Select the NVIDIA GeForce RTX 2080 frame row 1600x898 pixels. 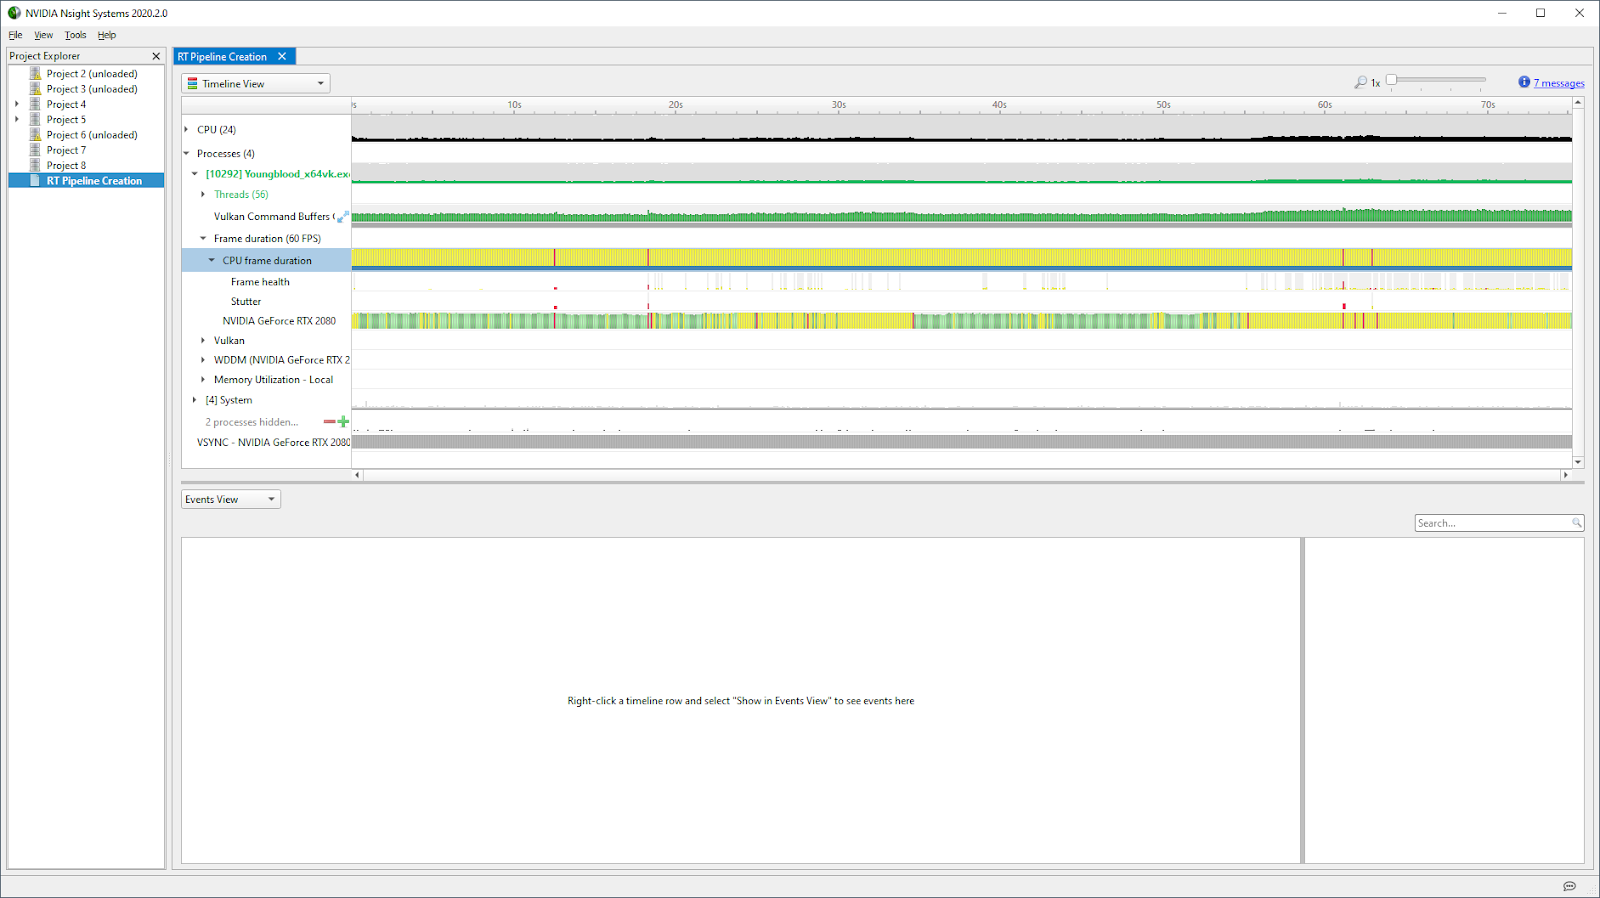click(x=279, y=321)
